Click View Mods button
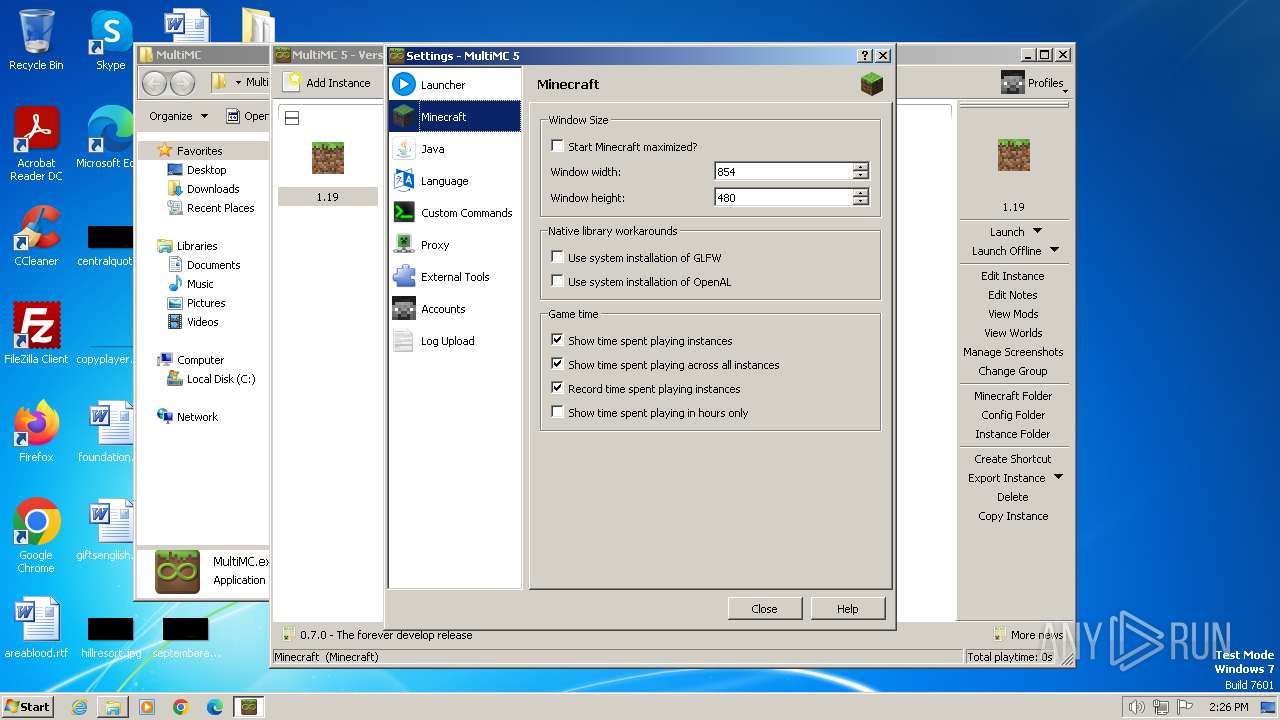Image resolution: width=1280 pixels, height=720 pixels. click(1012, 313)
